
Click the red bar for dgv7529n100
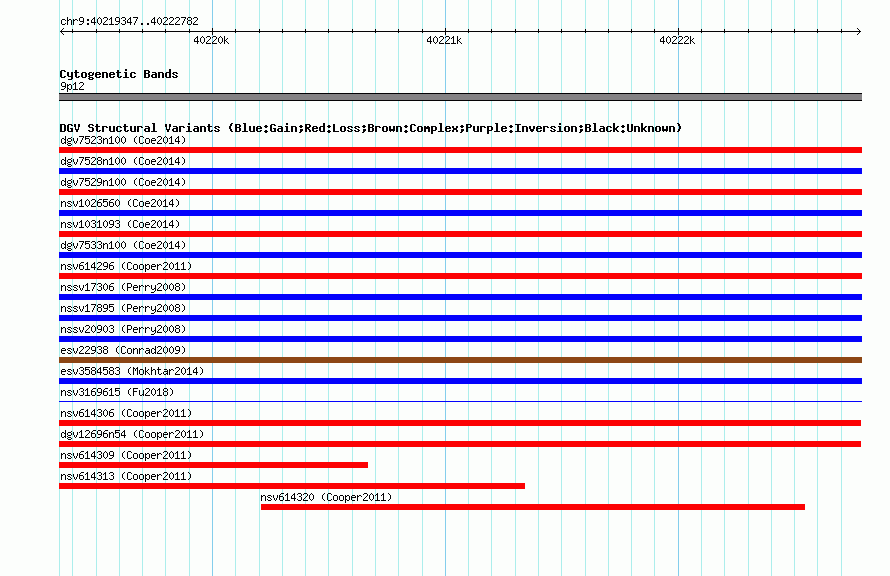pos(460,192)
